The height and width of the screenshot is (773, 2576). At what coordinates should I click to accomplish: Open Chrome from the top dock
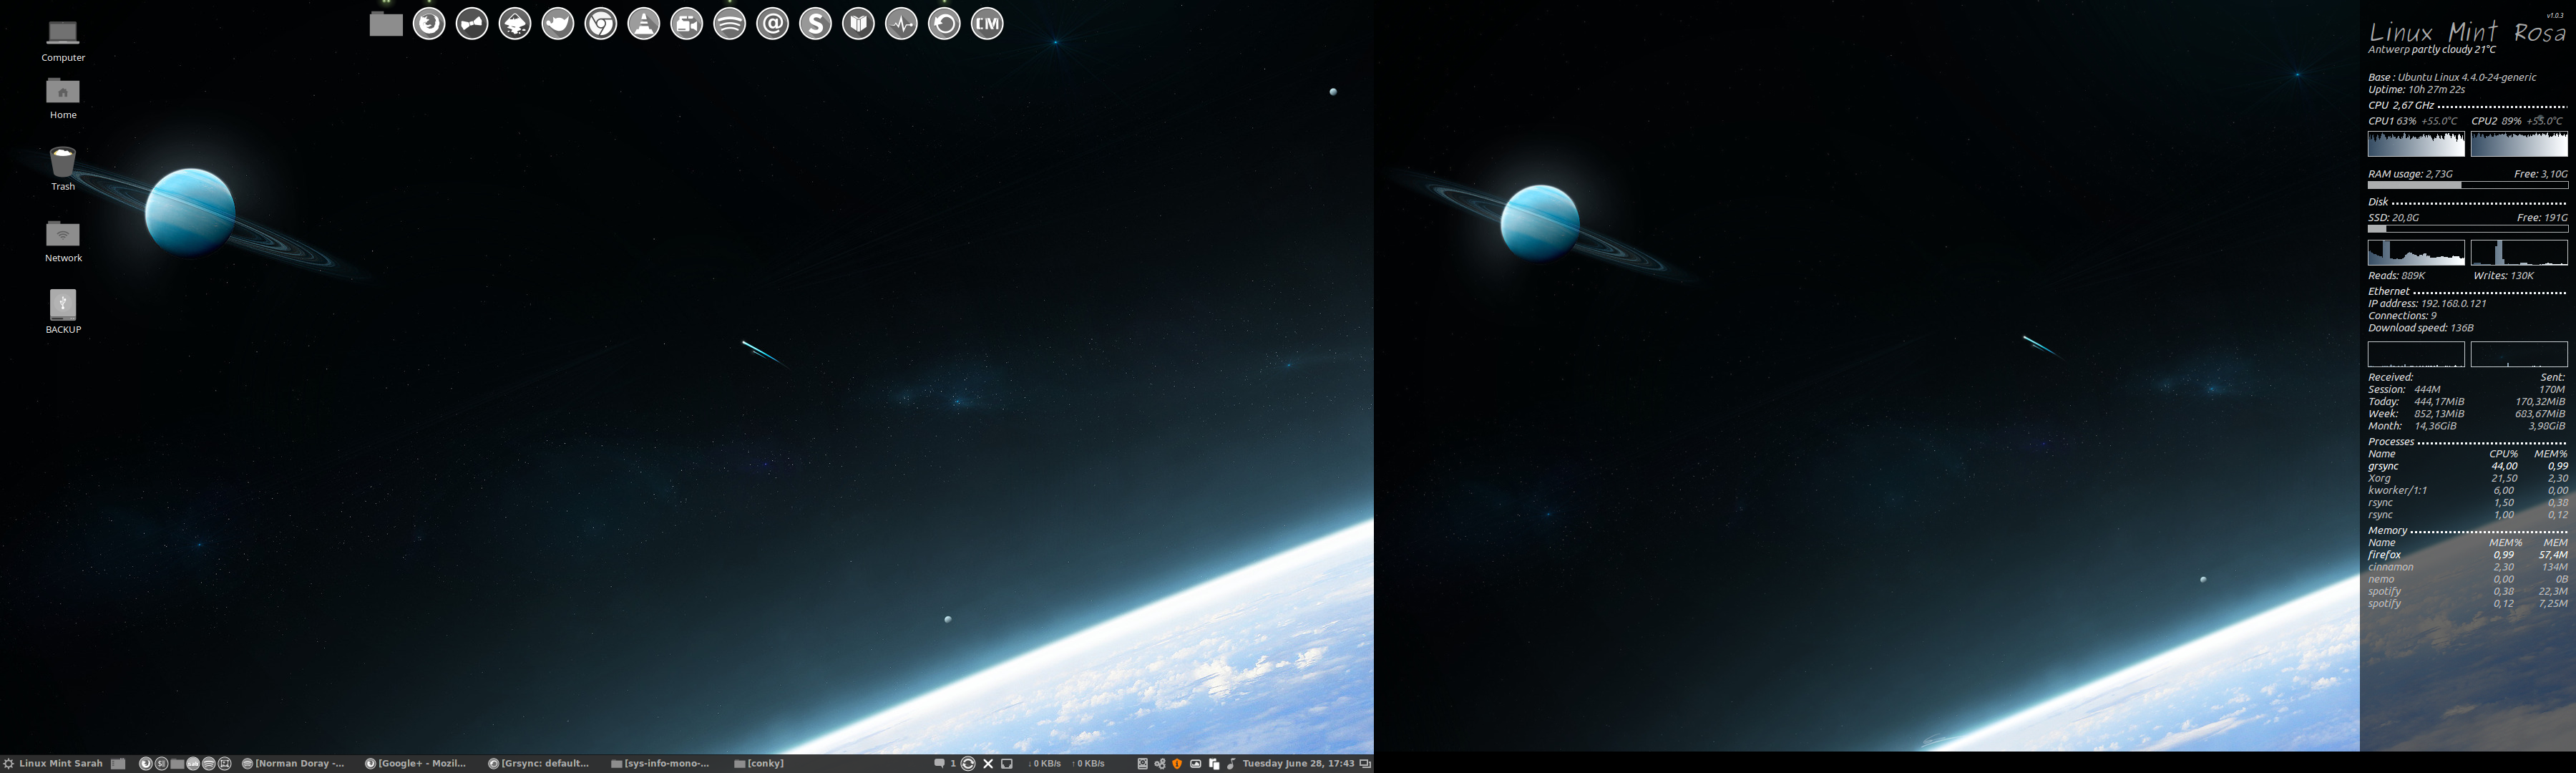click(x=601, y=24)
